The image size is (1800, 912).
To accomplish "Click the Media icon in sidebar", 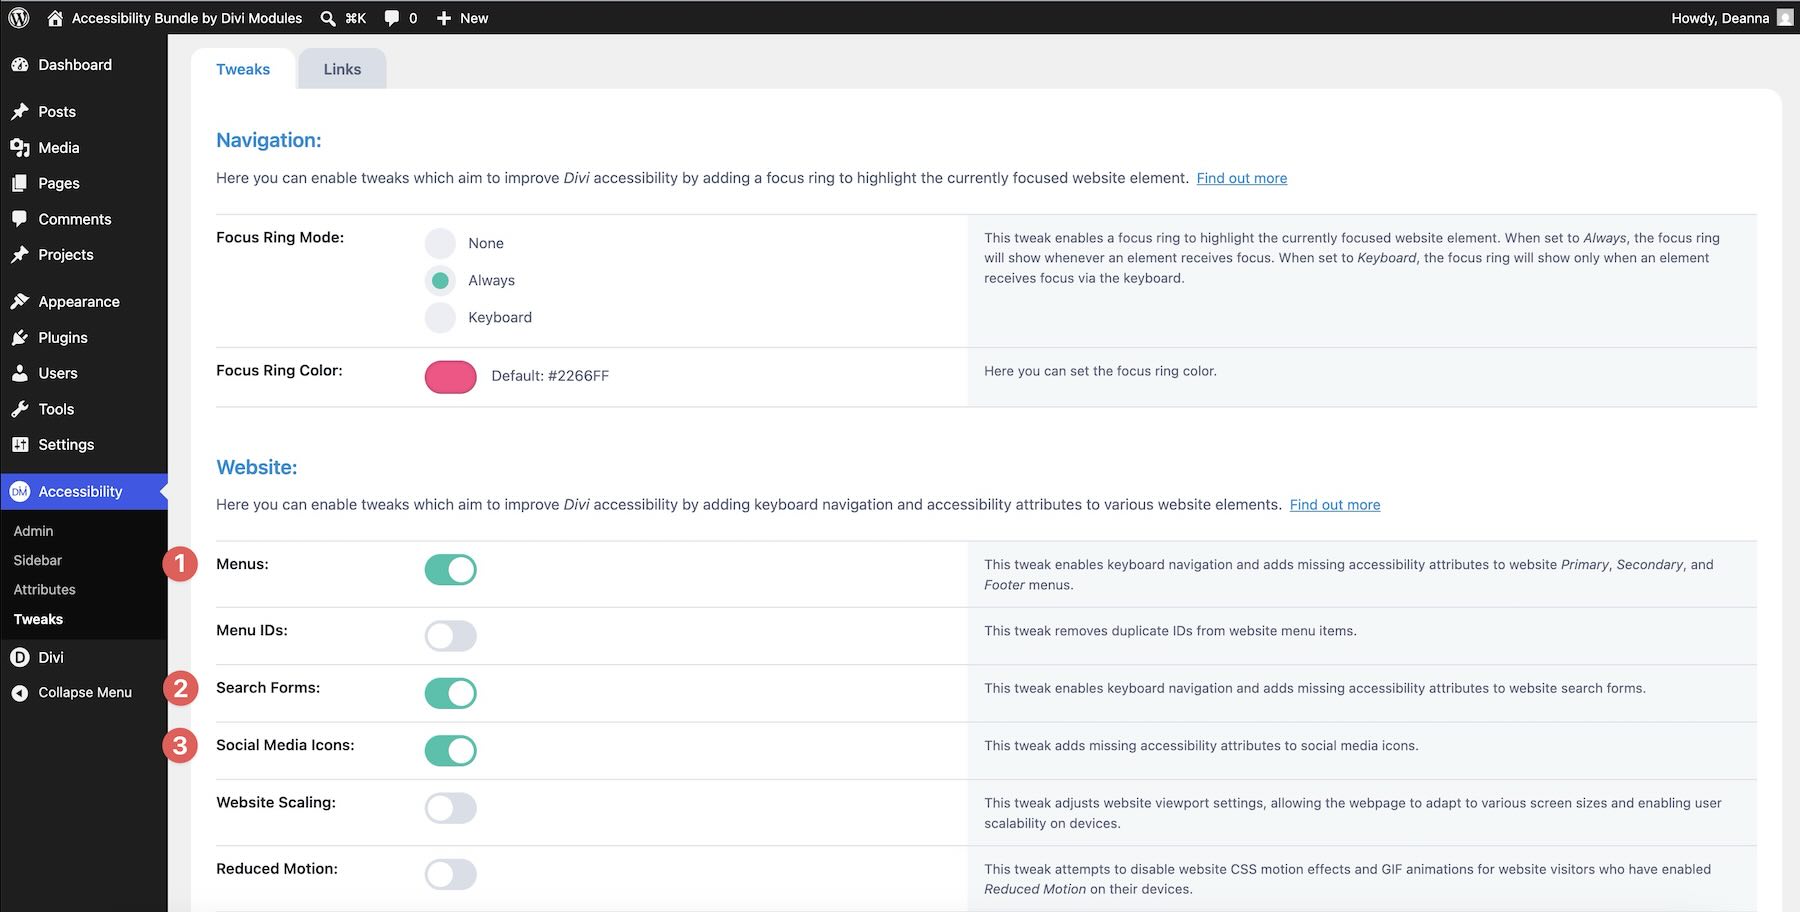I will pos(20,148).
